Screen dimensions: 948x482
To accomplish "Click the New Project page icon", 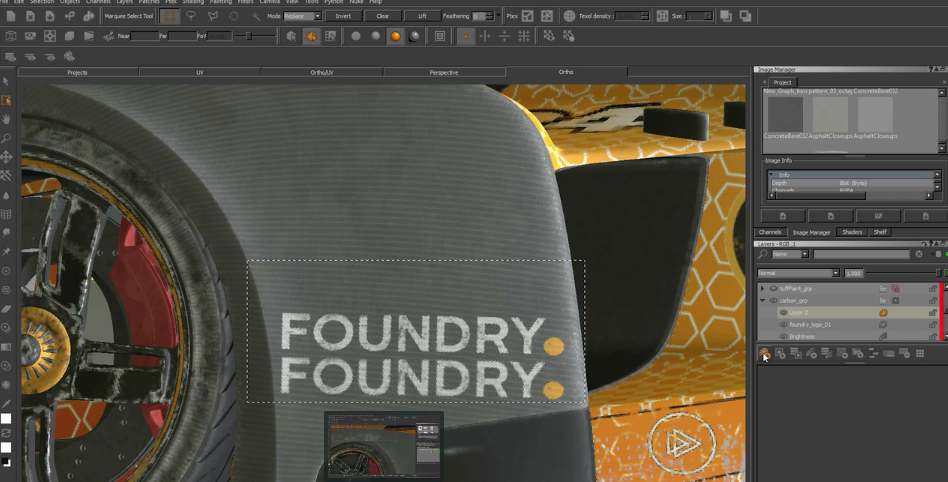I will pyautogui.click(x=10, y=16).
